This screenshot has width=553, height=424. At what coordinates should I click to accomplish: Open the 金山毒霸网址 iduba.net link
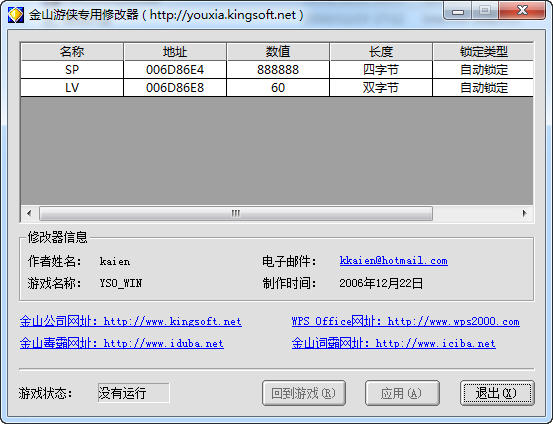pos(122,343)
